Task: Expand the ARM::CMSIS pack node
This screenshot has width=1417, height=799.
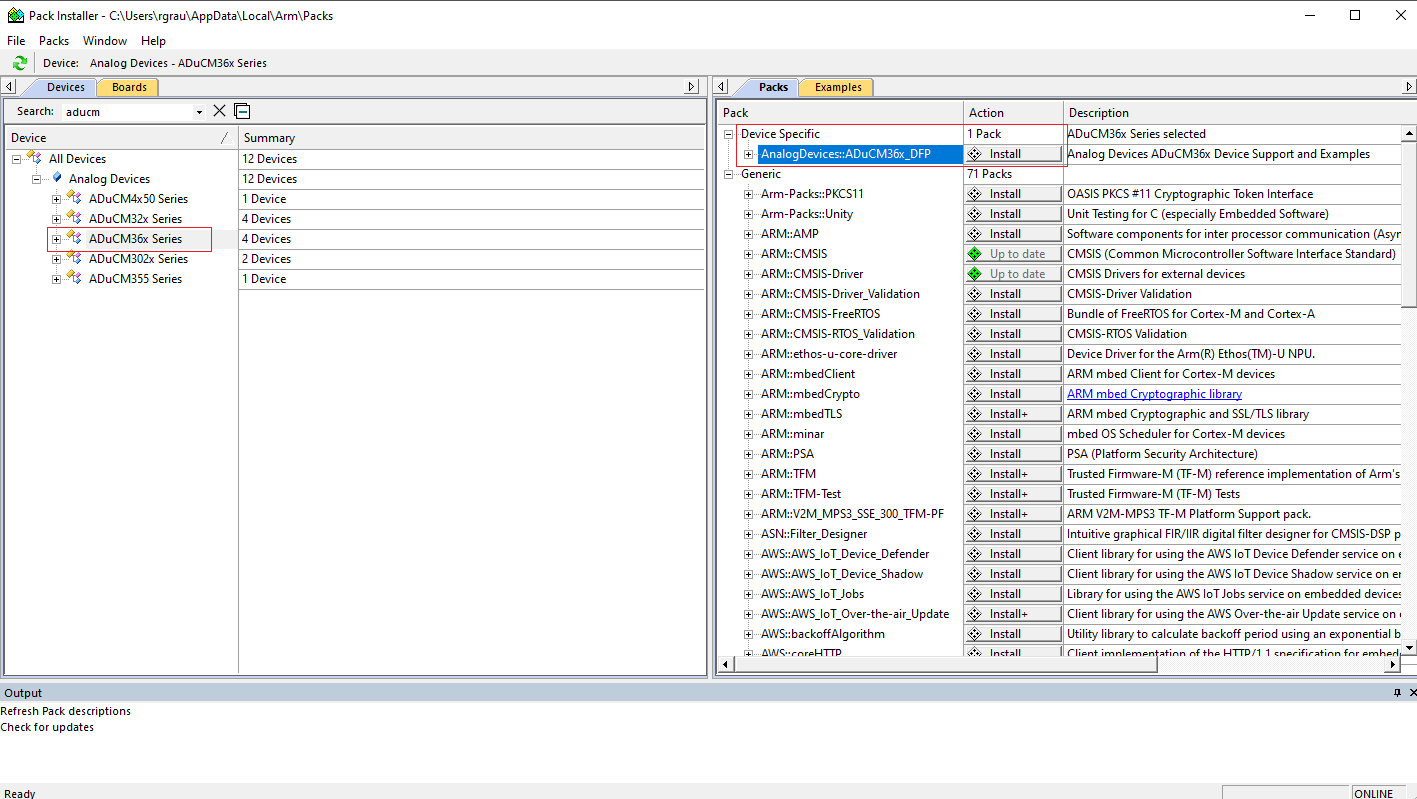Action: pos(748,254)
